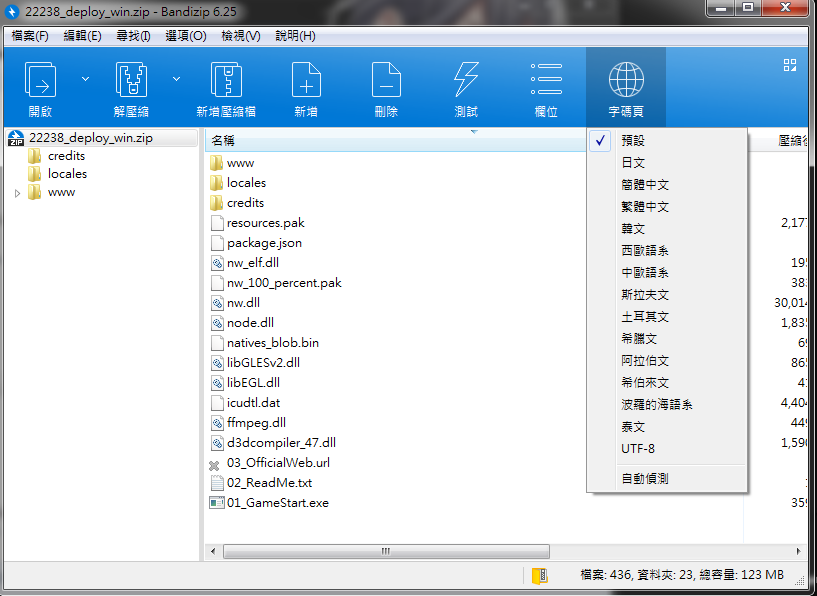Screen dimensions: 817x596
Task: Select the www folder icon in file list
Action: coord(217,163)
